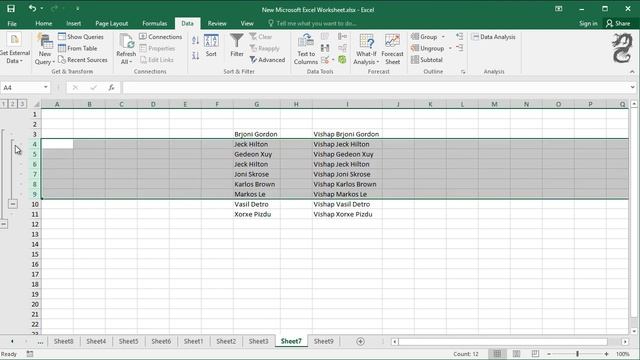Click Sign in link

coord(588,23)
